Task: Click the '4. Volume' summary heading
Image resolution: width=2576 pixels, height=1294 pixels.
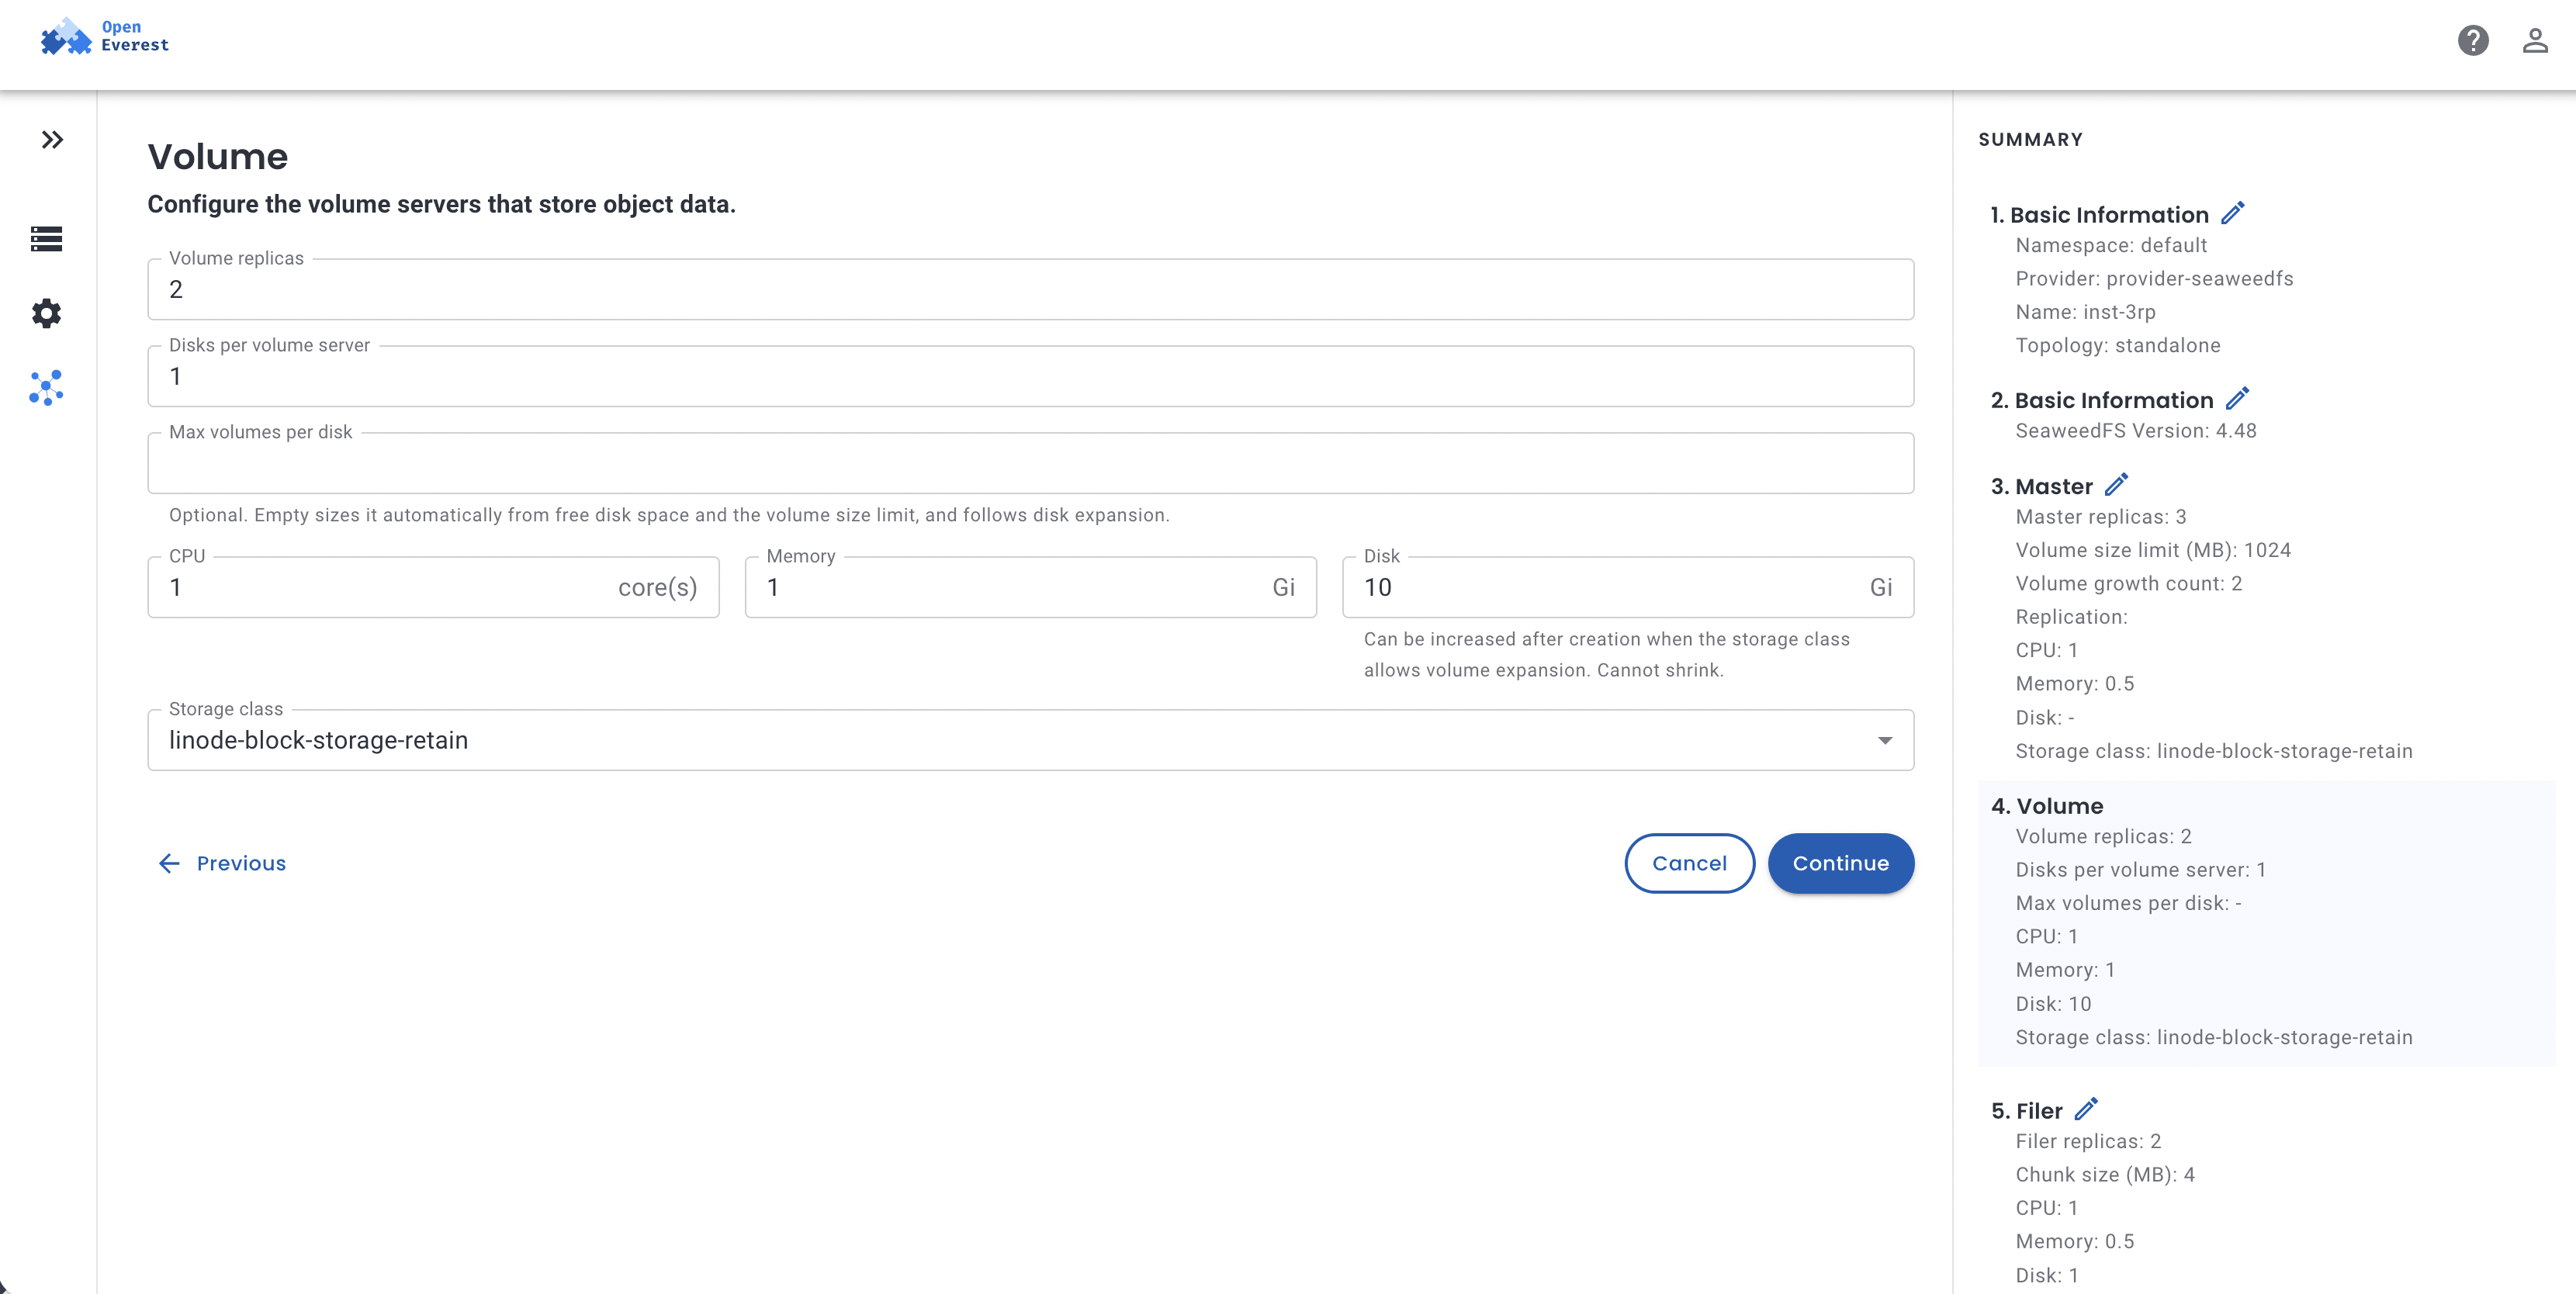Action: coord(2046,806)
